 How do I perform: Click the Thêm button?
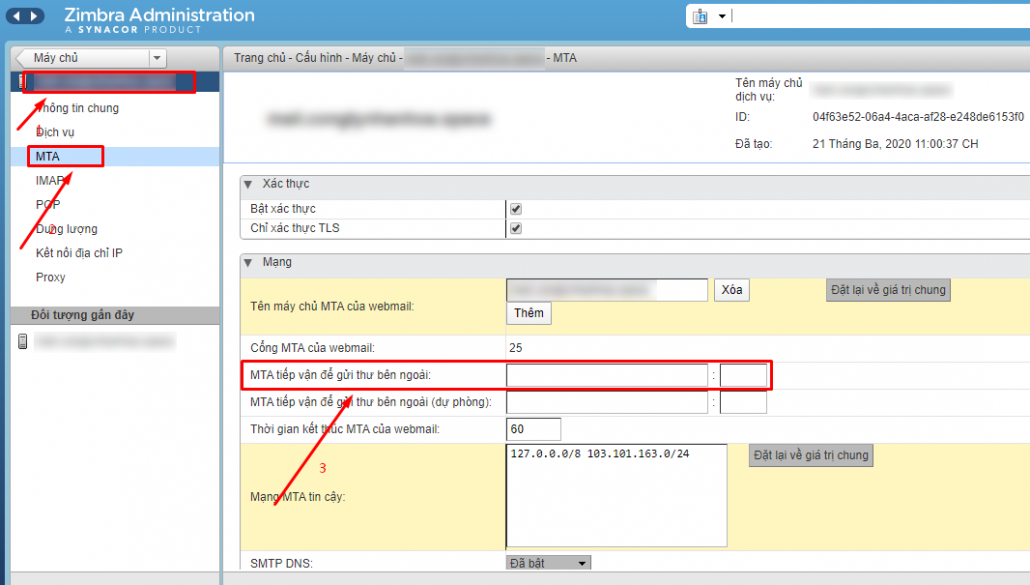528,313
